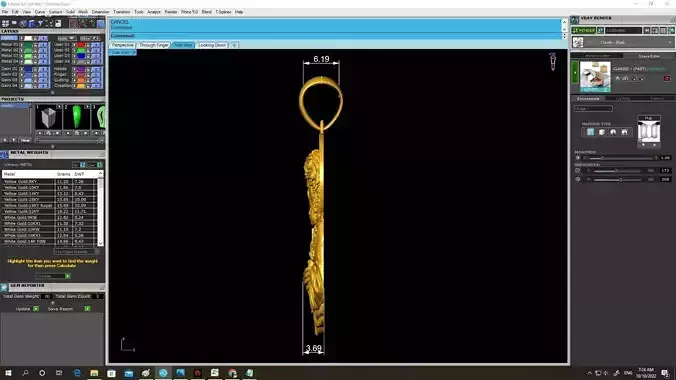
Task: Open the Lighting tab in V-Ray panel
Action: [623, 98]
